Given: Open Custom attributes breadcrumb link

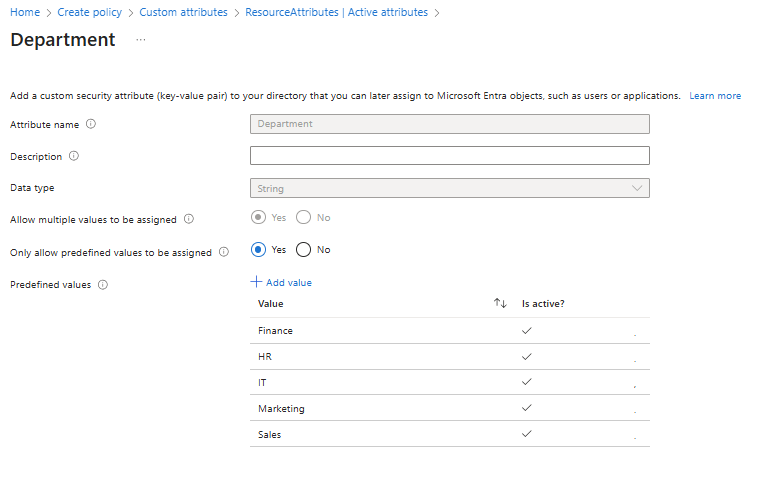Looking at the screenshot, I should point(184,12).
